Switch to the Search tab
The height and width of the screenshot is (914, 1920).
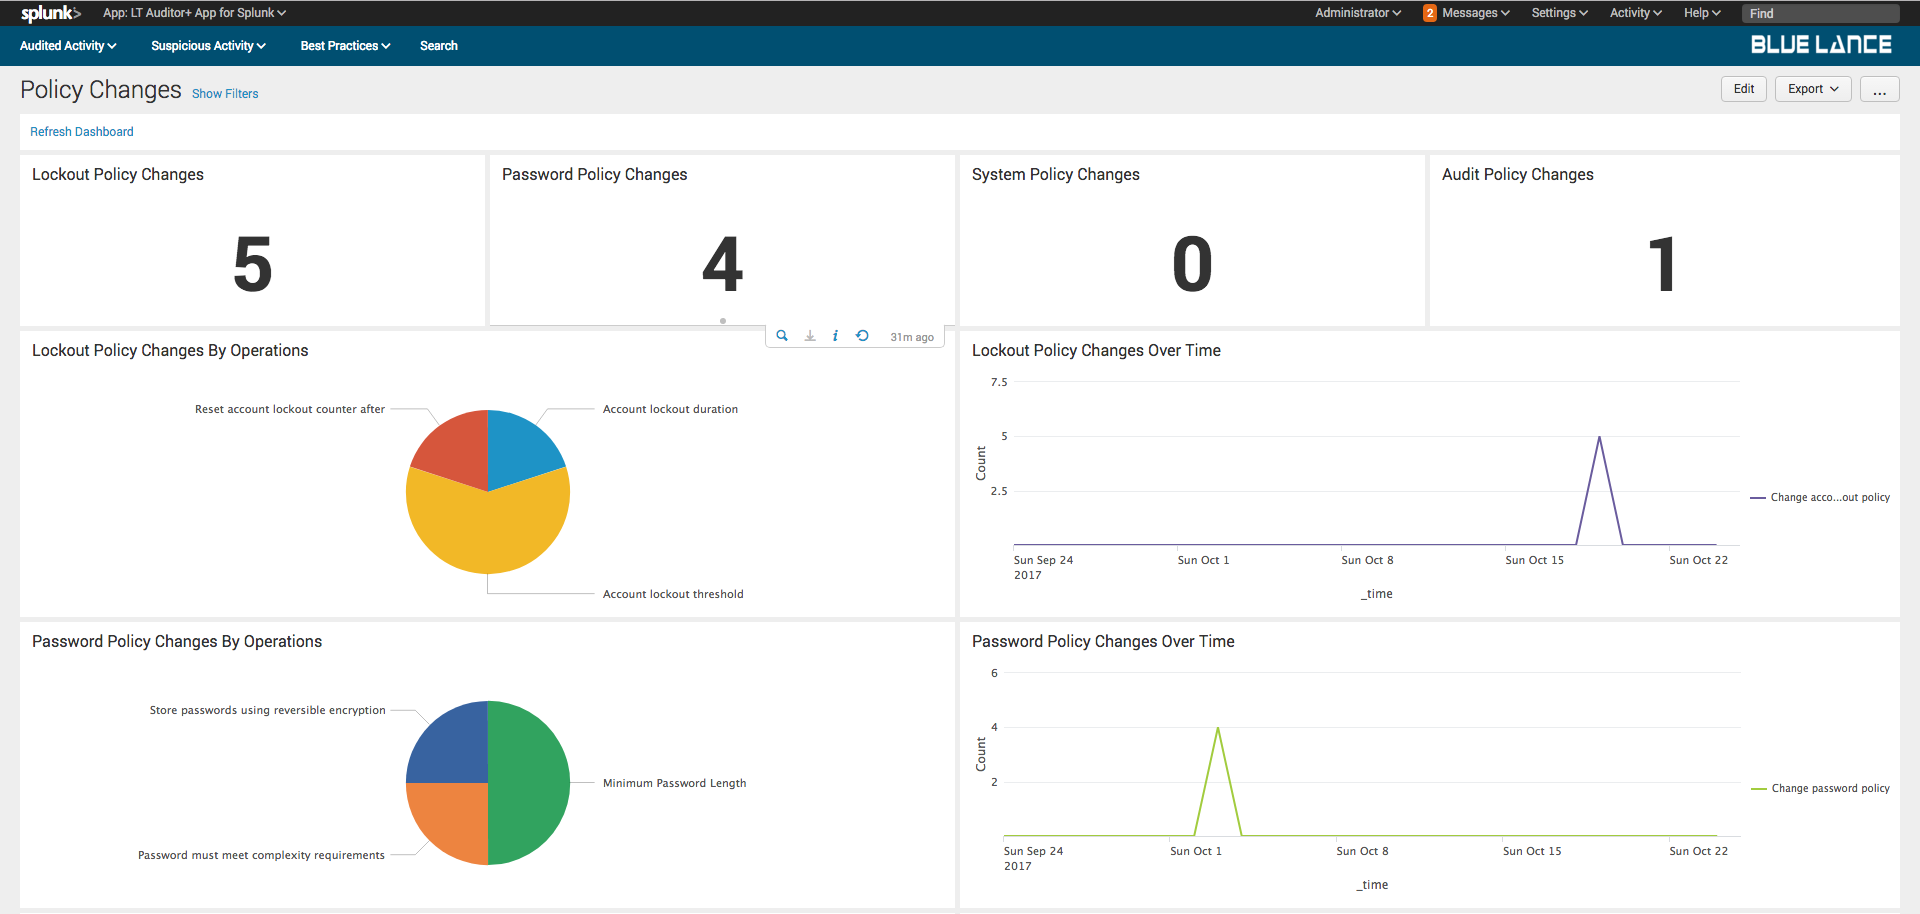point(438,46)
